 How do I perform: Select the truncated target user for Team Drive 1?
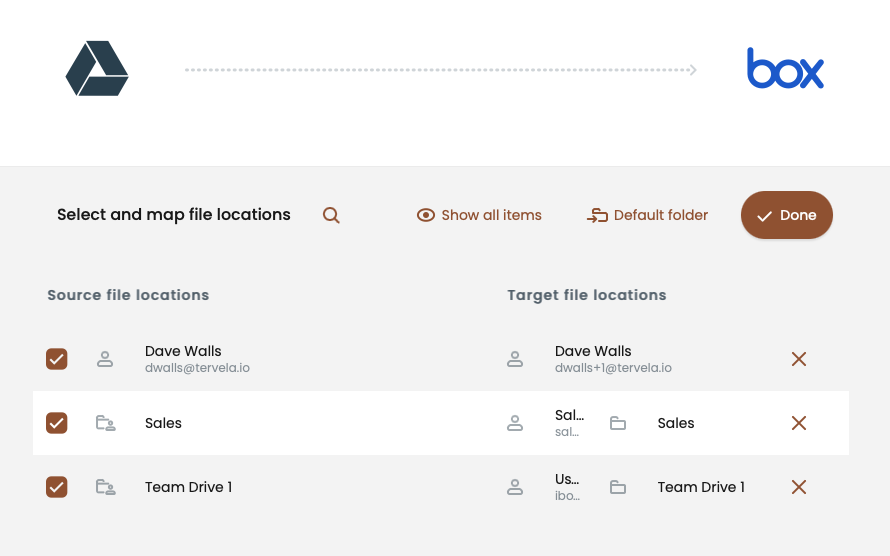tap(567, 487)
